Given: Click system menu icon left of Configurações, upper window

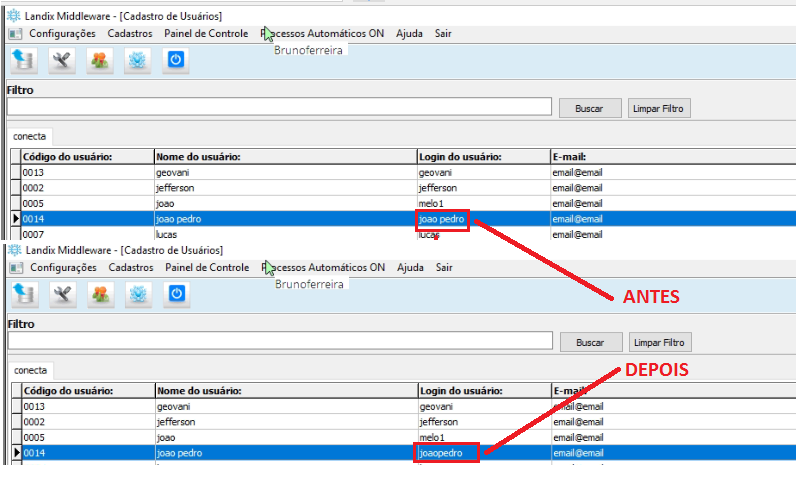Looking at the screenshot, I should tap(16, 34).
